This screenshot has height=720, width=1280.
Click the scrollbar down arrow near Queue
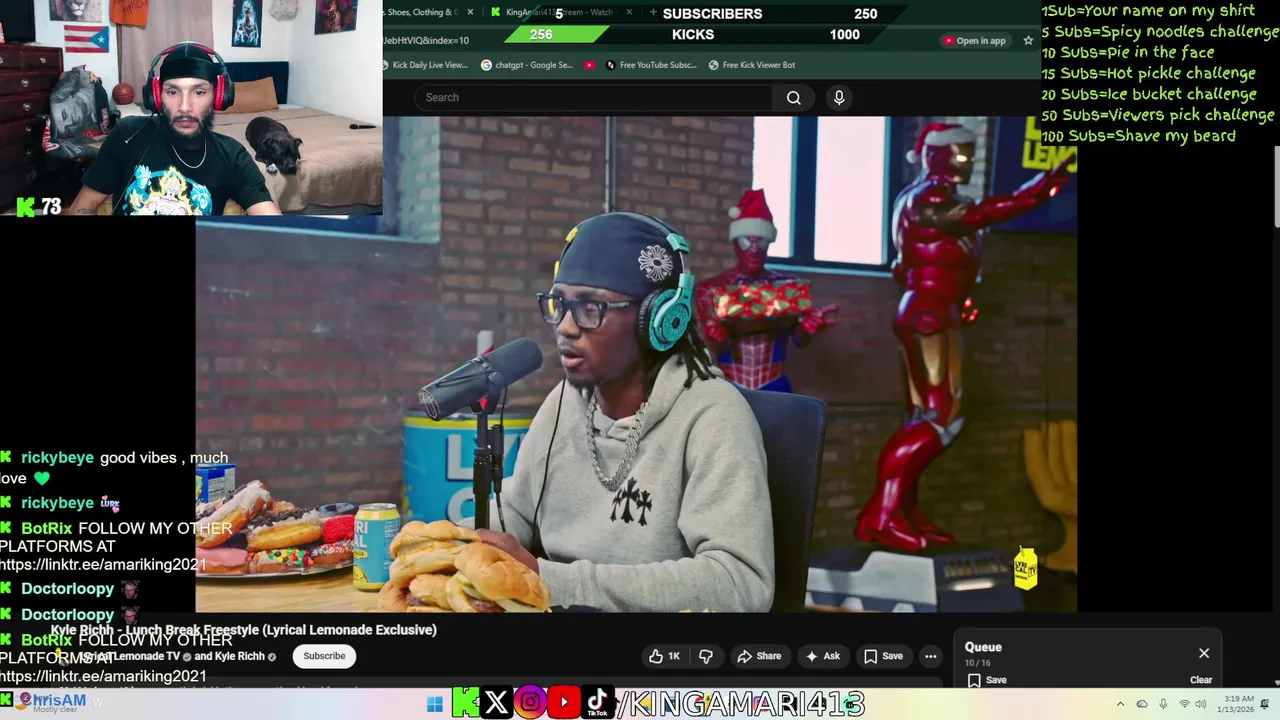pos(1276,682)
